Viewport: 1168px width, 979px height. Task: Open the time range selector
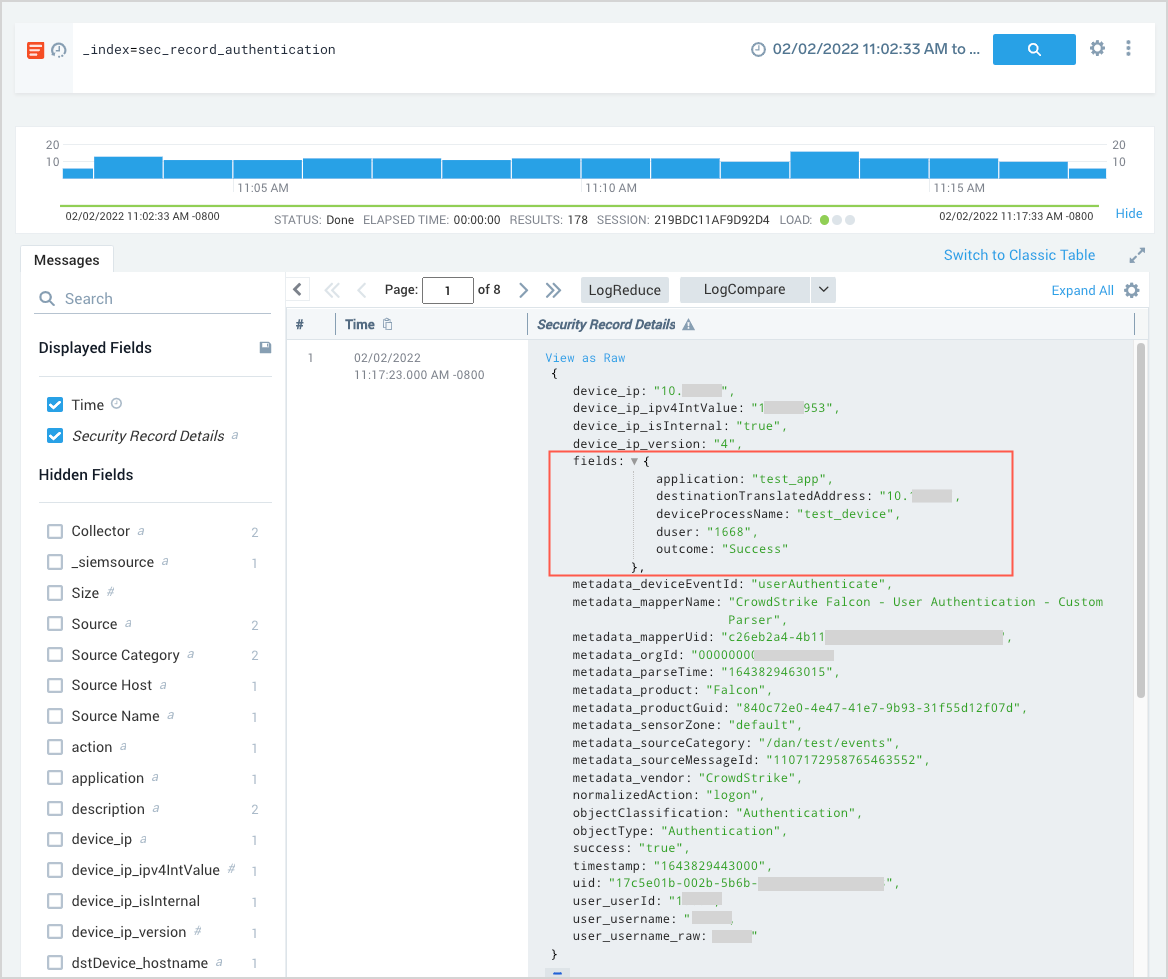[866, 49]
